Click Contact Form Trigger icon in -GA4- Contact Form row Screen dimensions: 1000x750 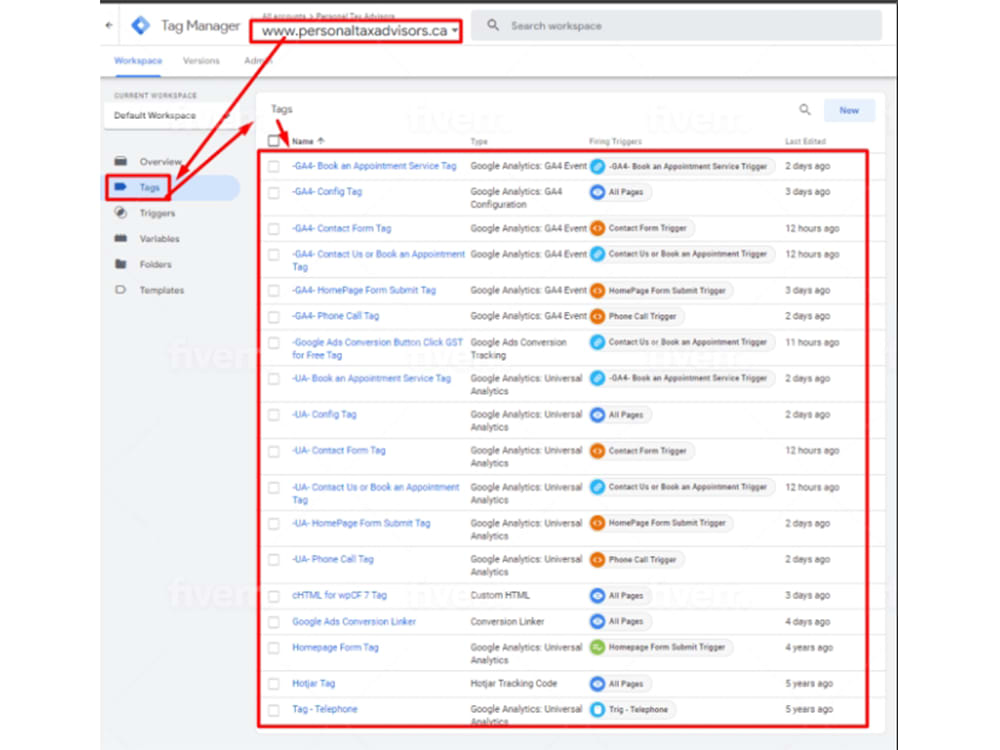click(597, 228)
